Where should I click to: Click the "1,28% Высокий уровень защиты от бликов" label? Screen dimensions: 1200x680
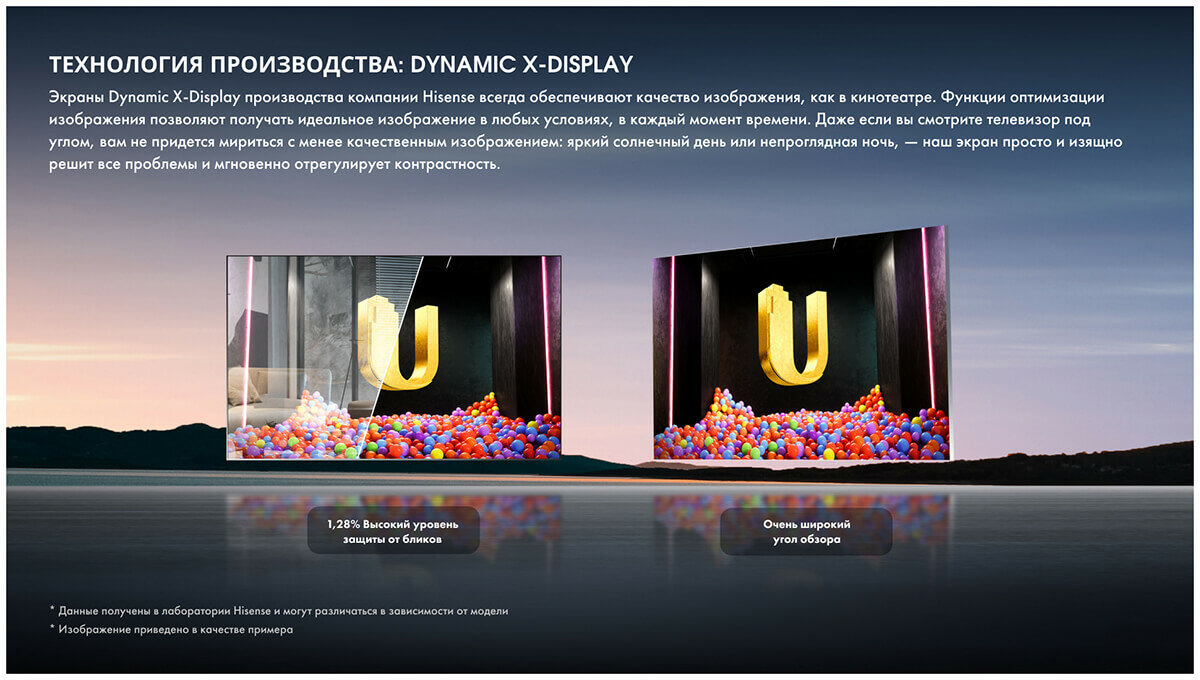click(393, 531)
